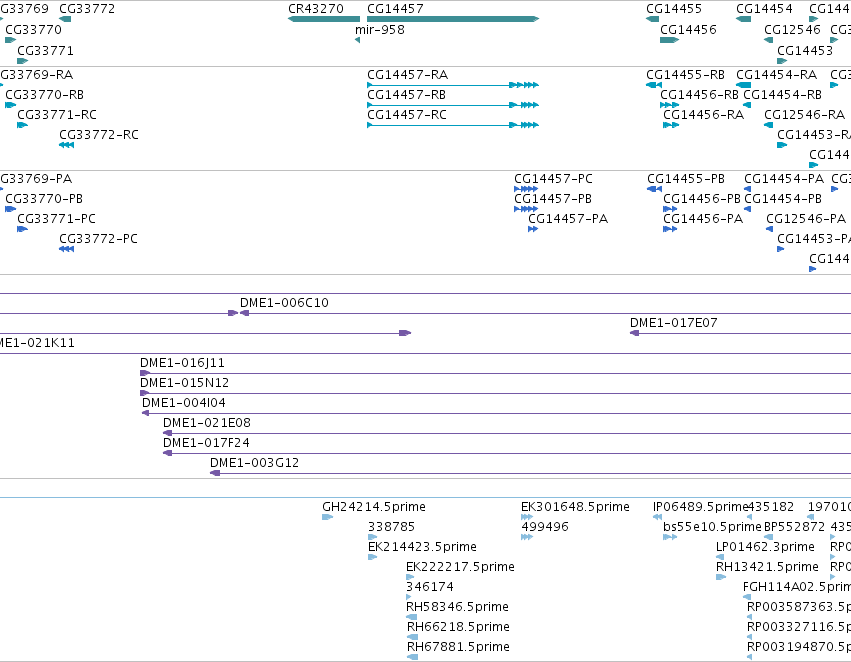The image size is (851, 662).
Task: Select gene label CG33772
Action: pos(87,9)
